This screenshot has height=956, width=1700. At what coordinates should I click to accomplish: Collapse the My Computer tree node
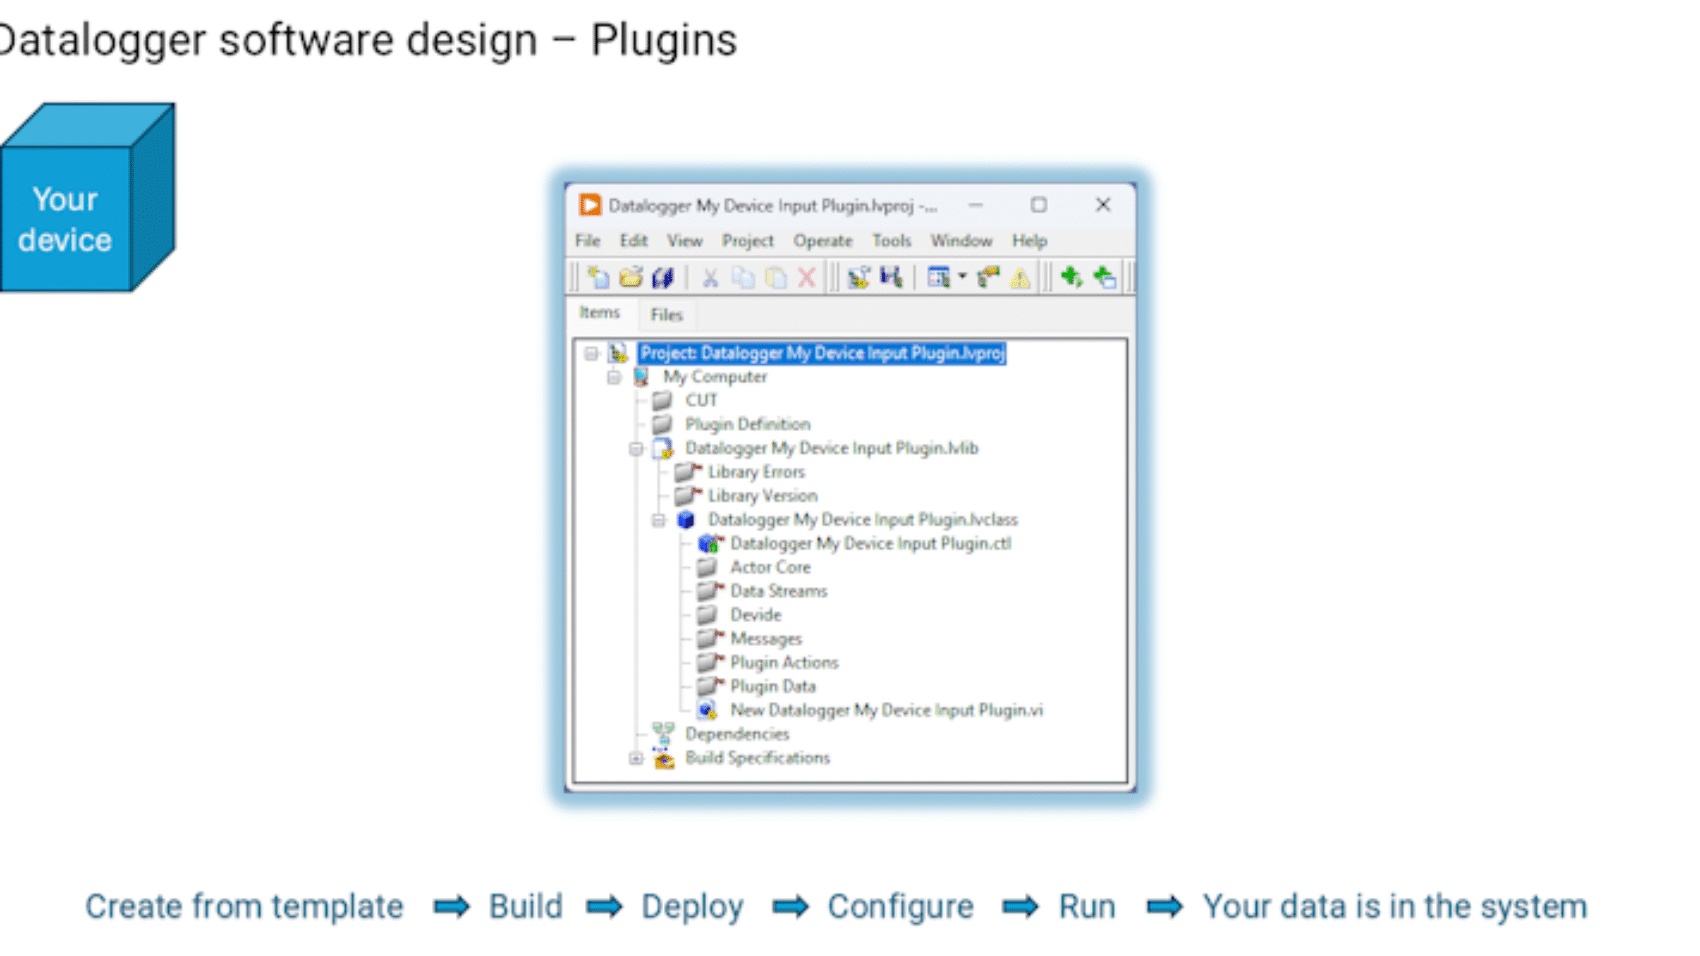tap(614, 377)
